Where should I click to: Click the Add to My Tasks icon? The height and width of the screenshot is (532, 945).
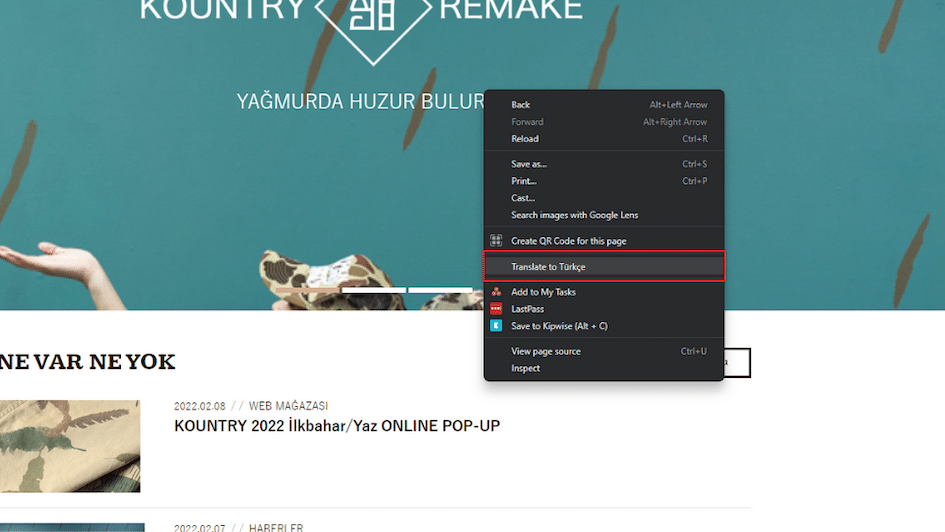pos(496,292)
